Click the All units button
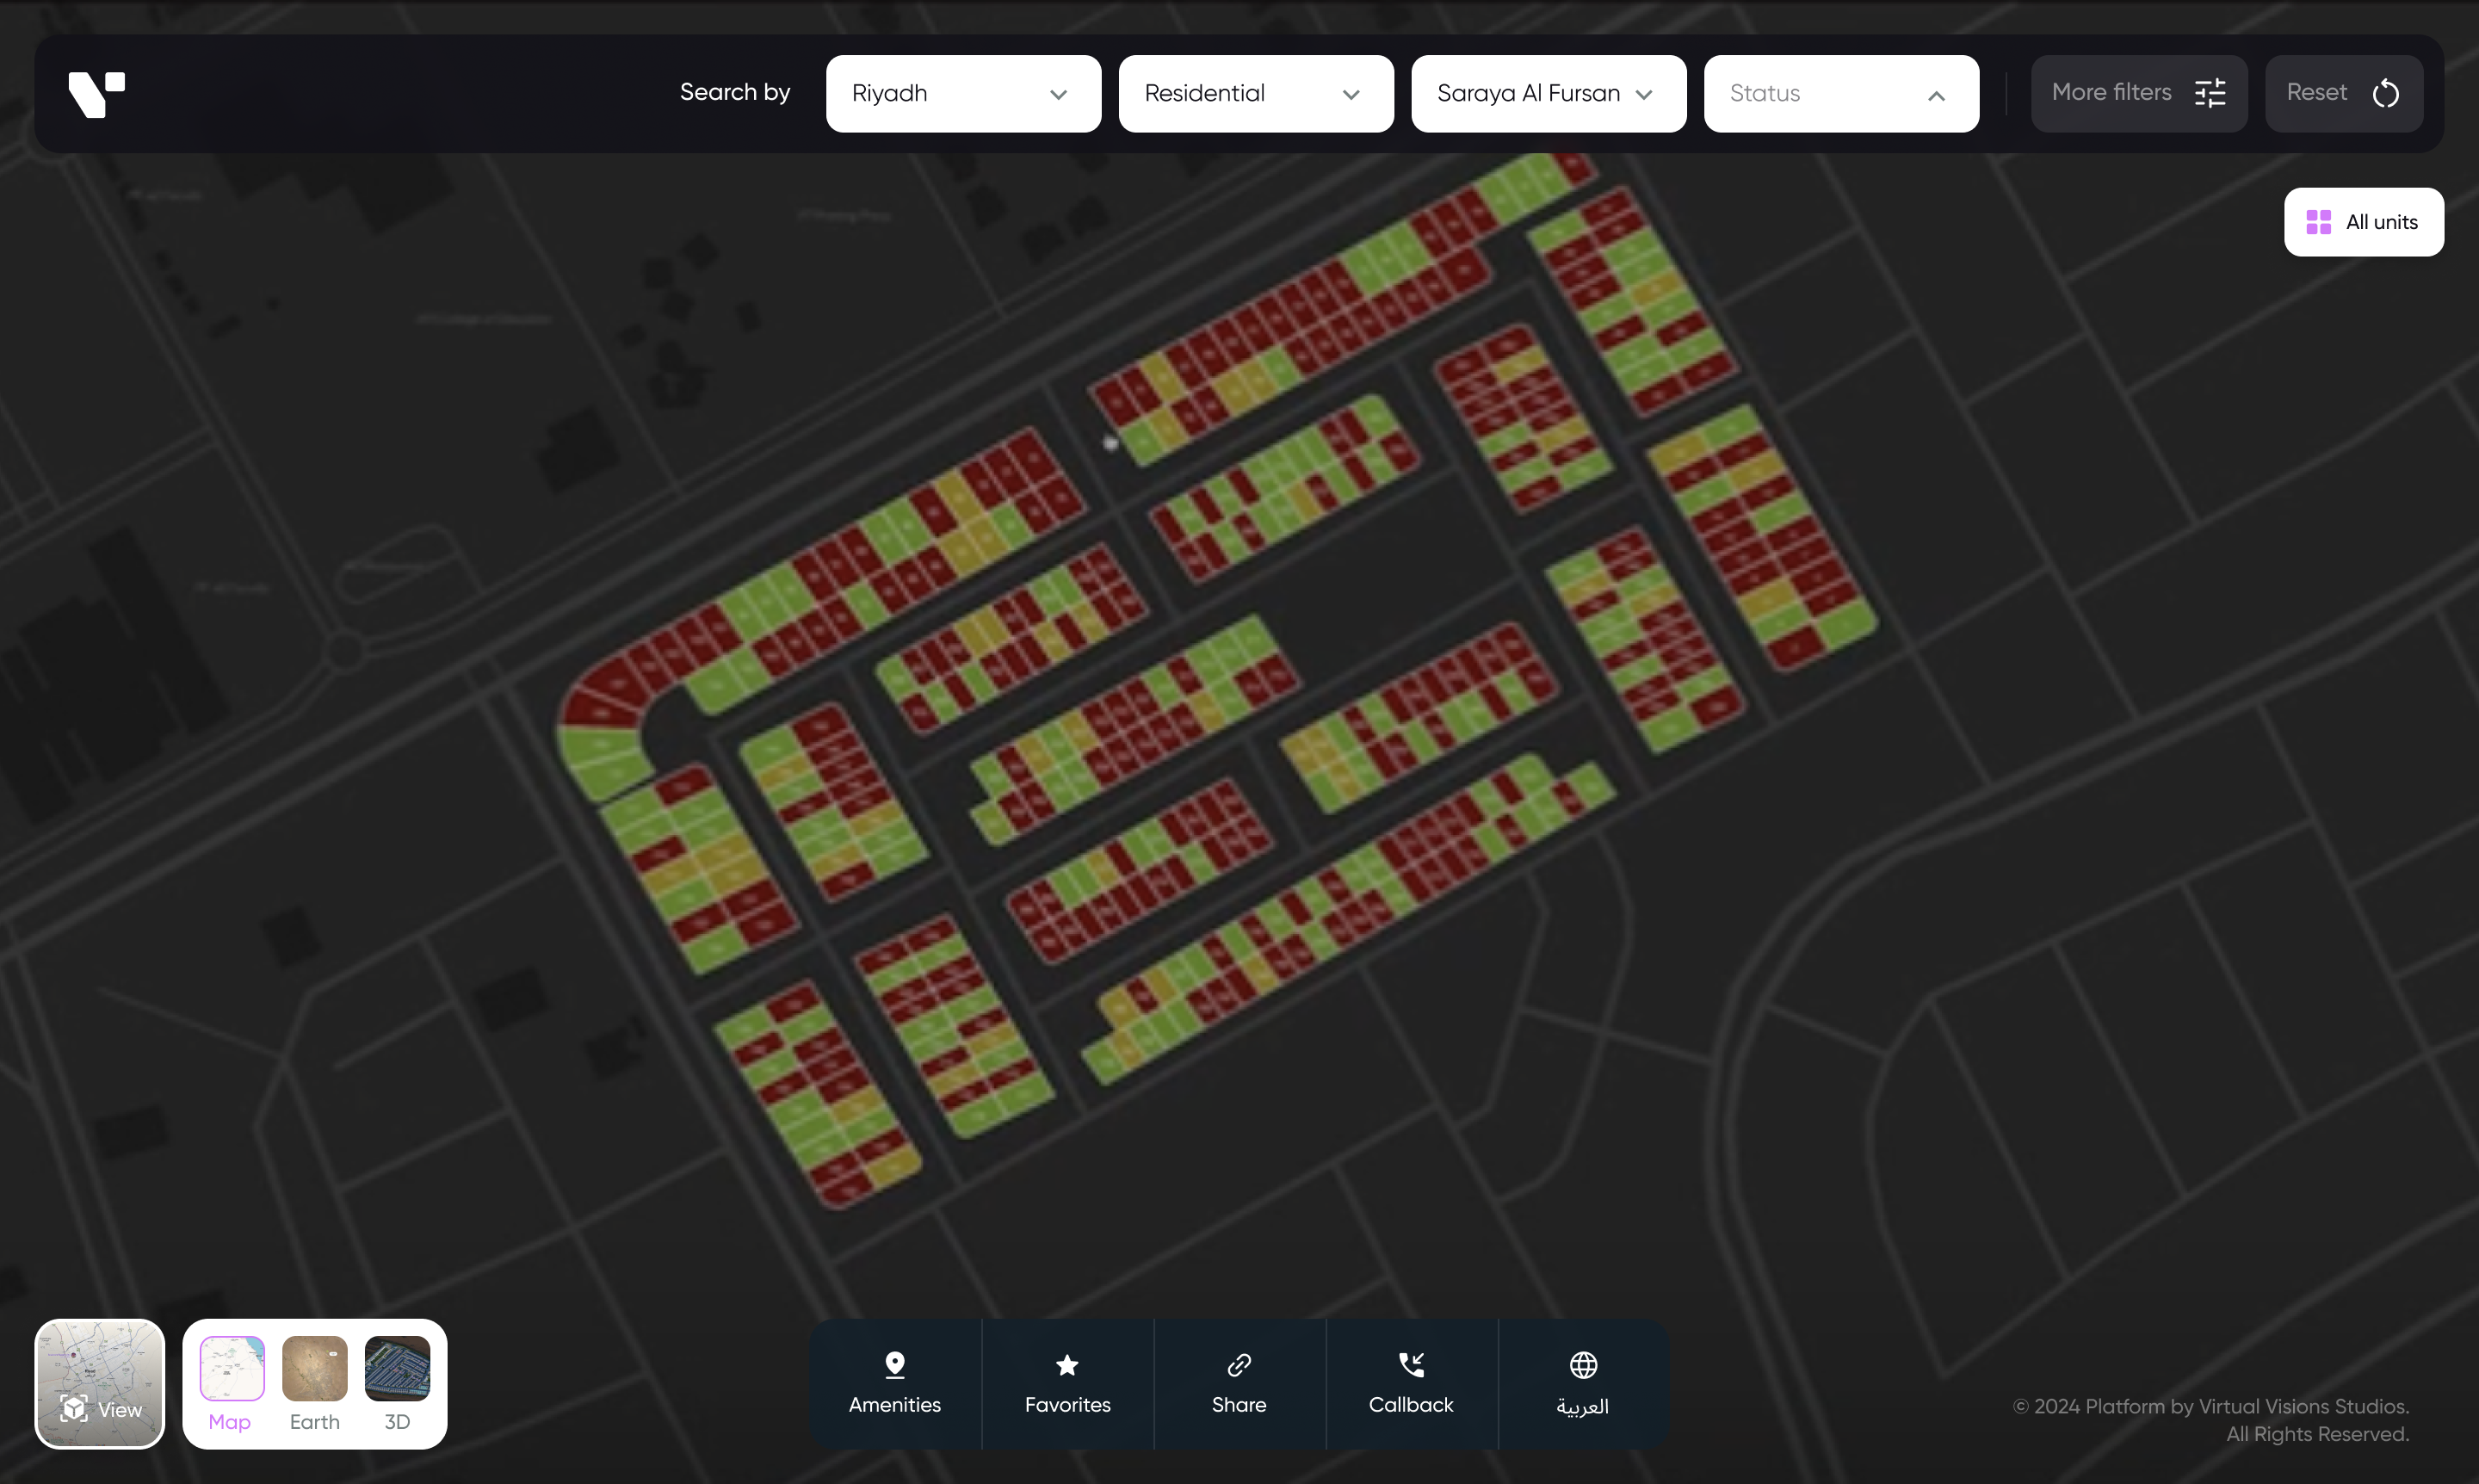This screenshot has width=2479, height=1484. tap(2380, 222)
